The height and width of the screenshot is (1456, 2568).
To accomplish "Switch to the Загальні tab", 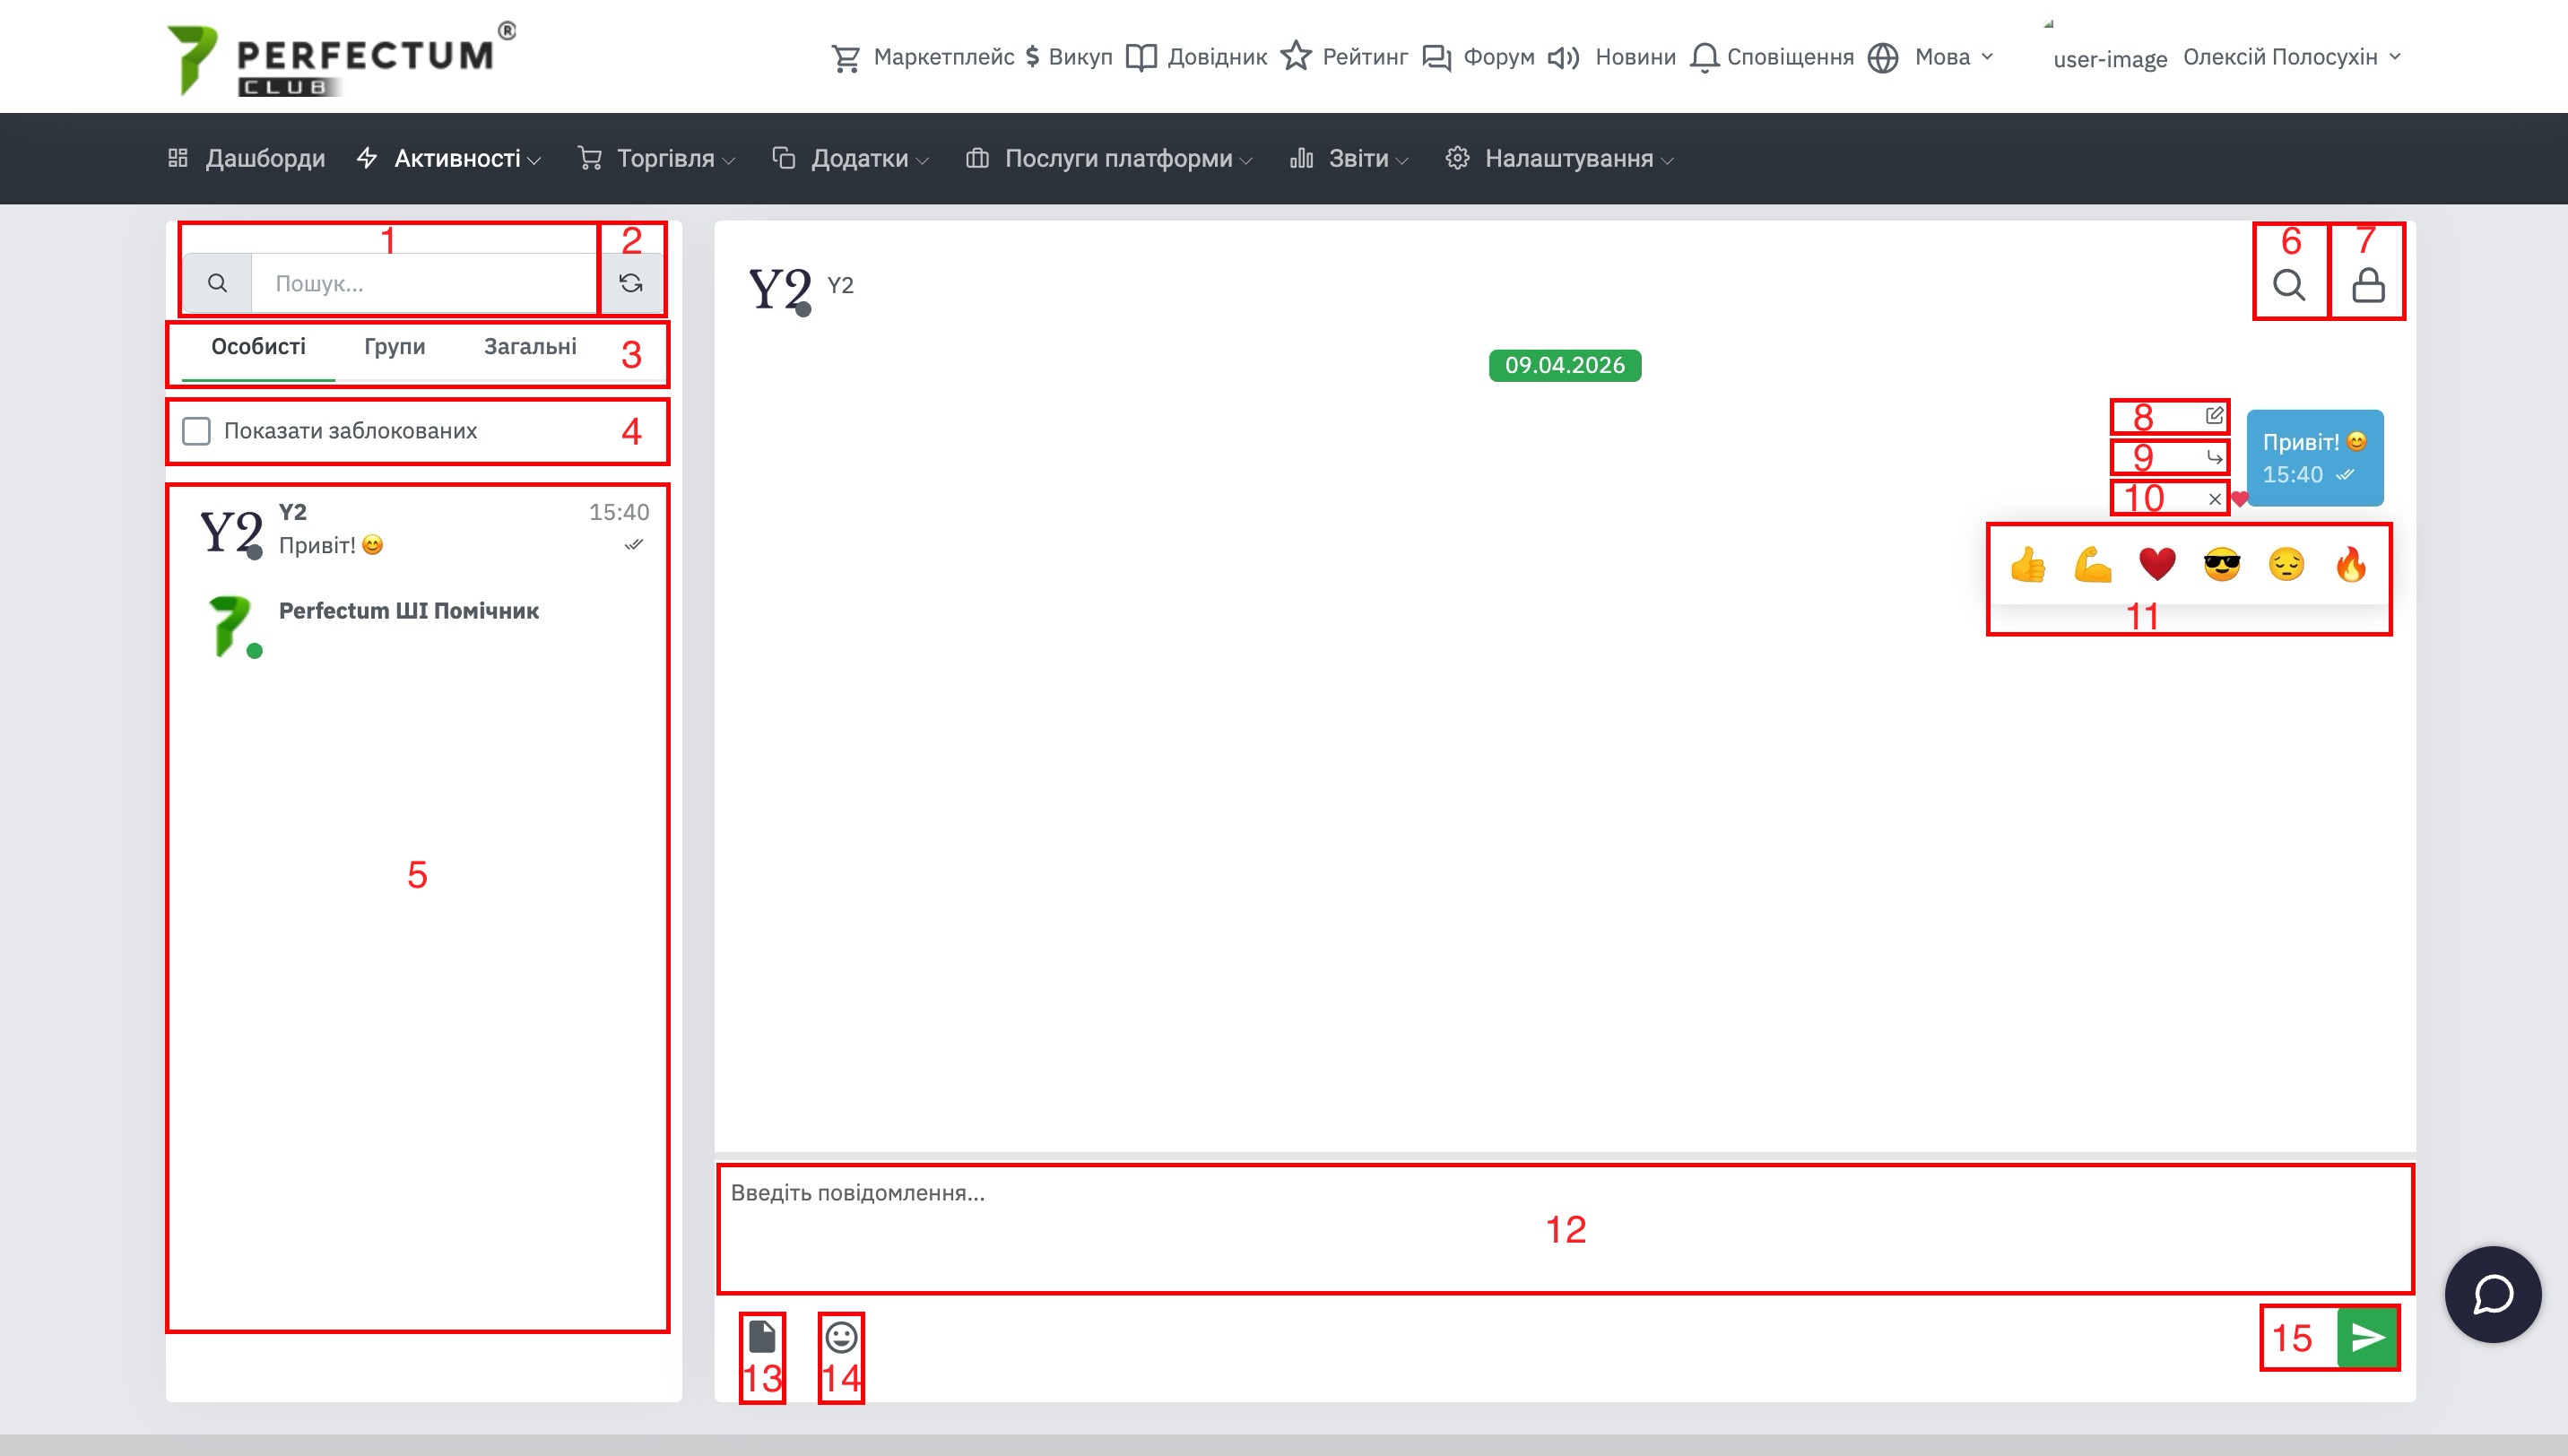I will (x=530, y=347).
